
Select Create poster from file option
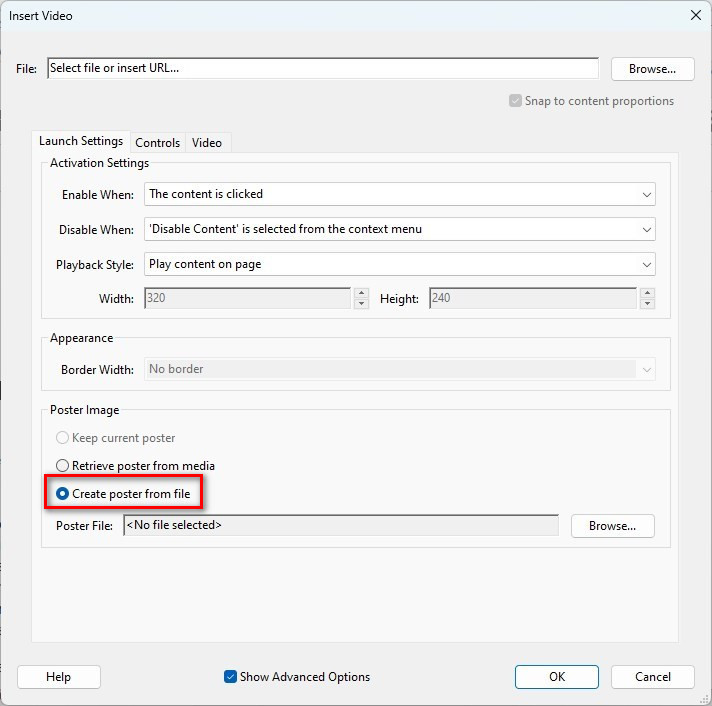pos(63,494)
